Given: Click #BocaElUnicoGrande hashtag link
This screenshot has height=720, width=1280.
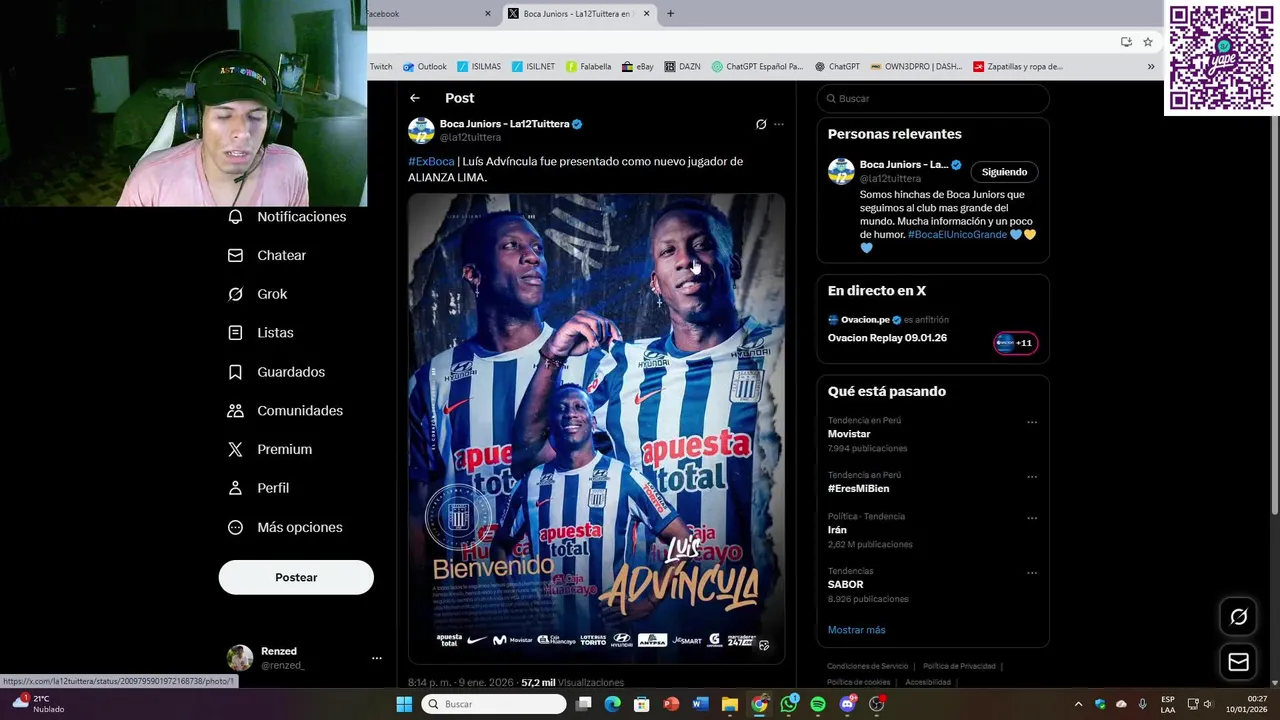Looking at the screenshot, I should click(957, 234).
